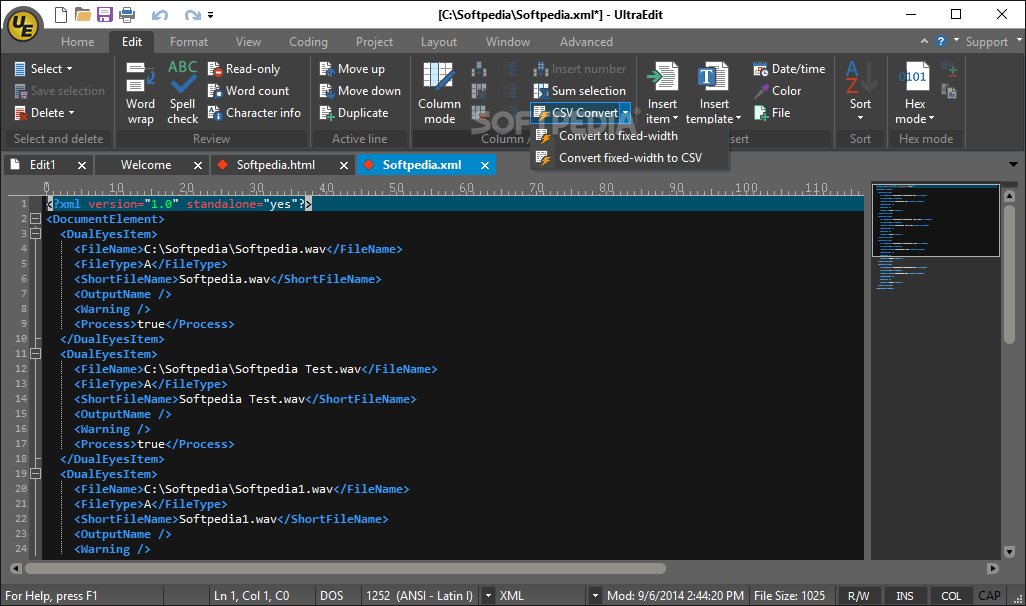Click Move up for the active line

(352, 69)
